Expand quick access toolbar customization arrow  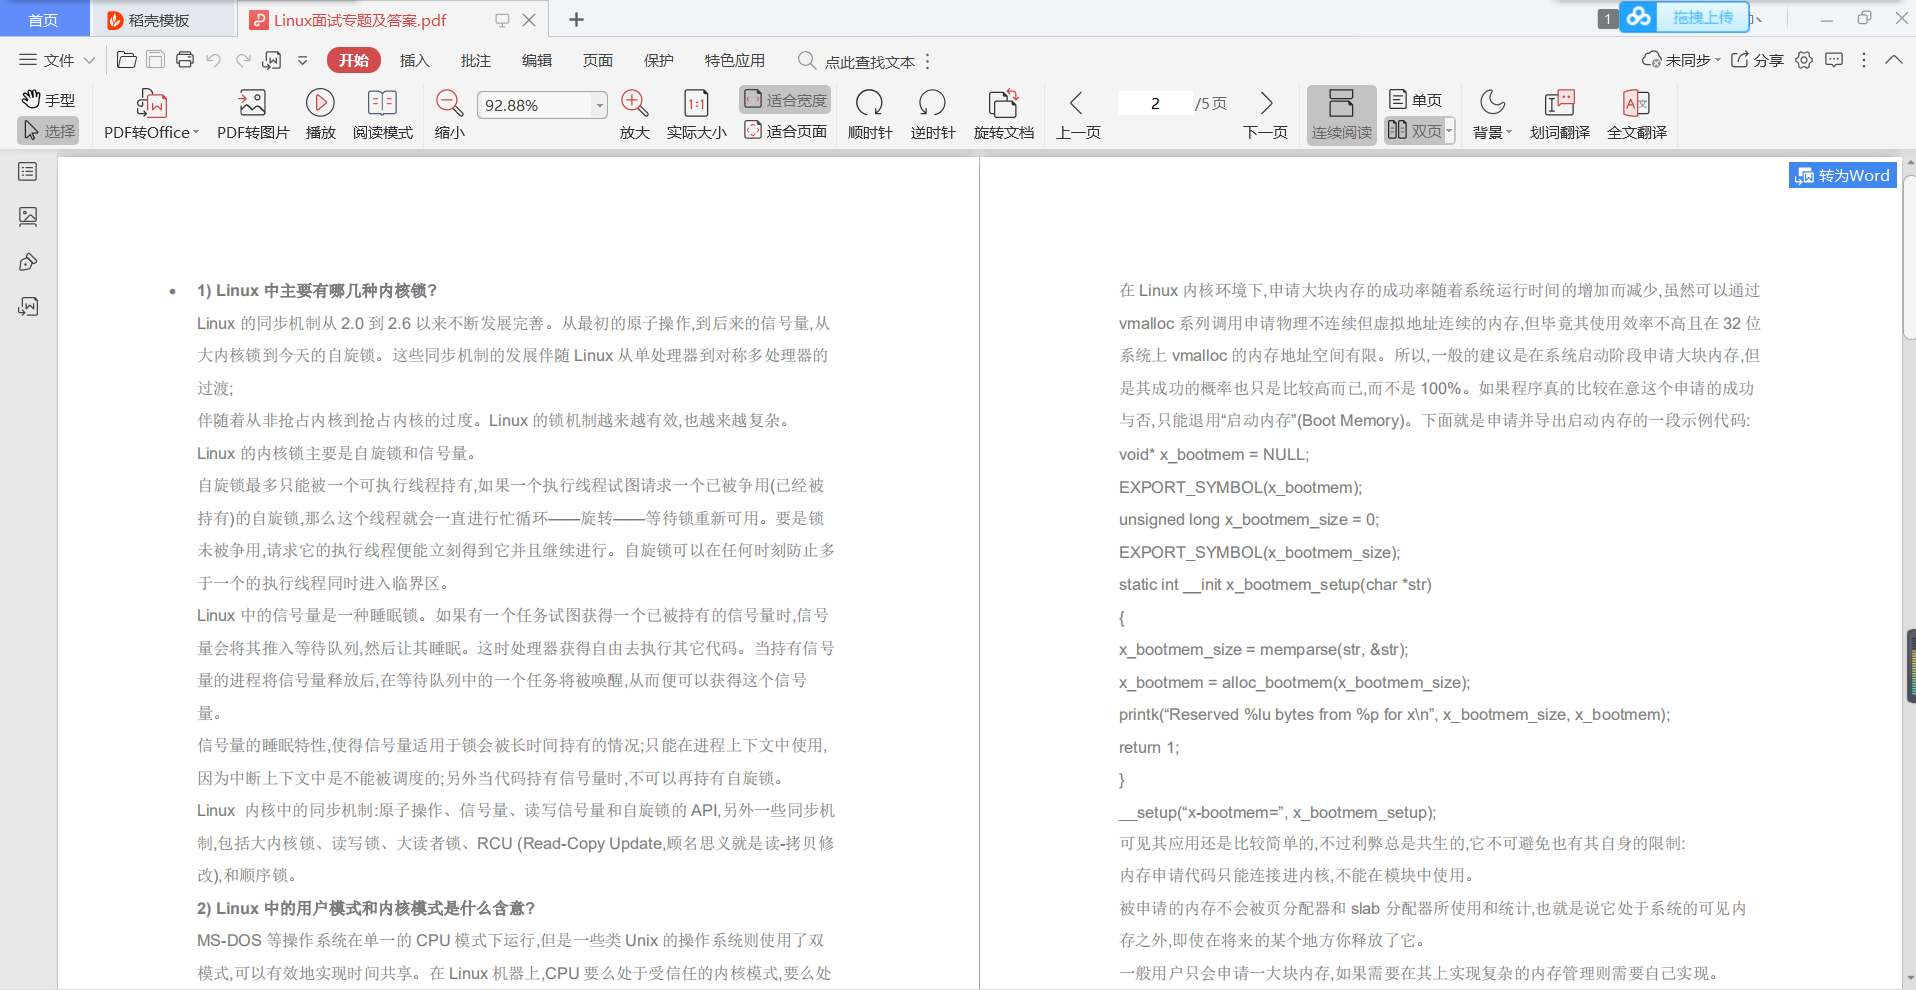(x=302, y=60)
